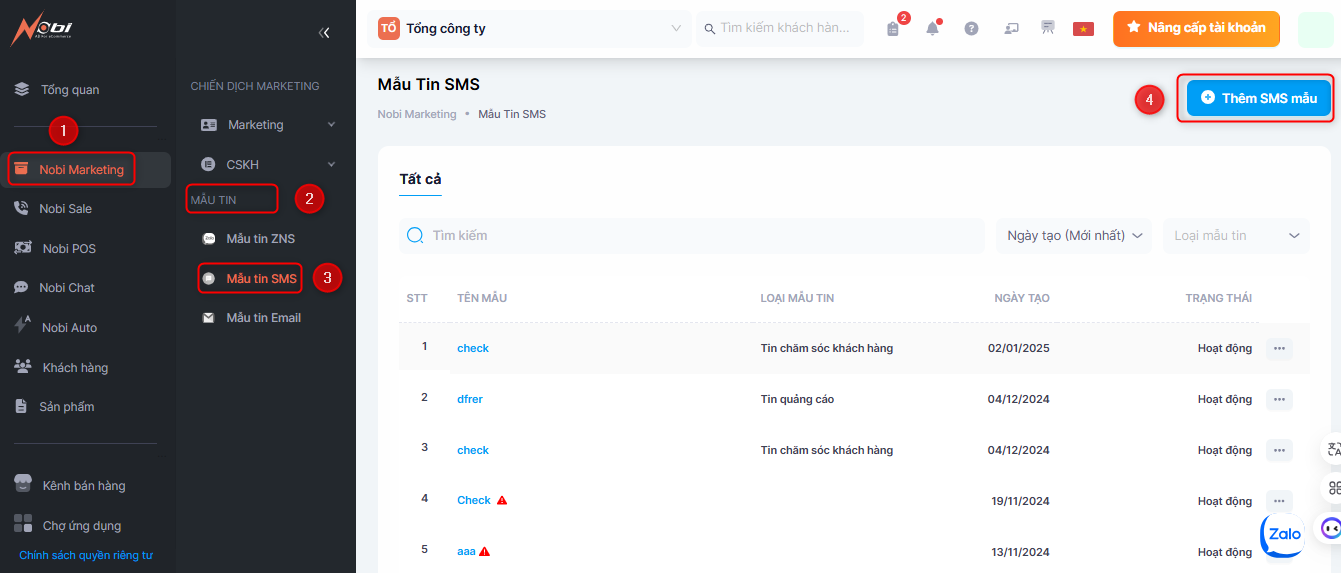
Task: Select Mẫu tin ZNS in sidebar
Action: point(260,239)
